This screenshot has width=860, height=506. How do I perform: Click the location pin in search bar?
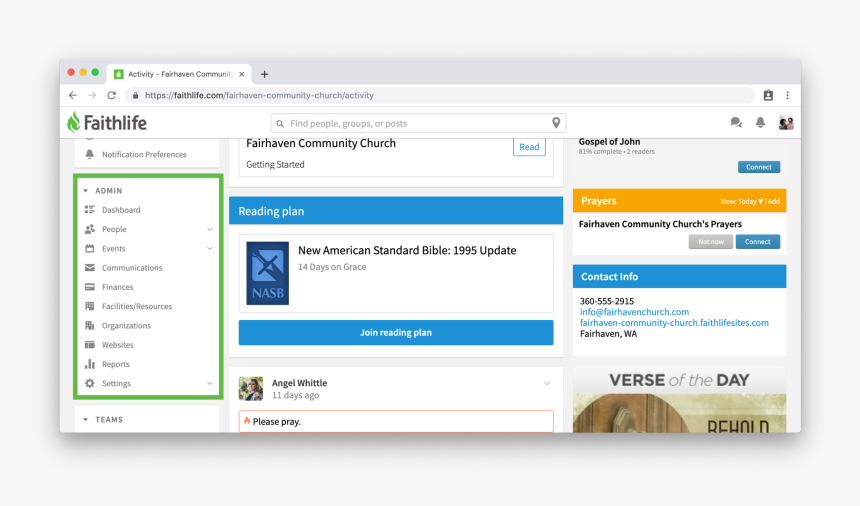click(x=556, y=123)
